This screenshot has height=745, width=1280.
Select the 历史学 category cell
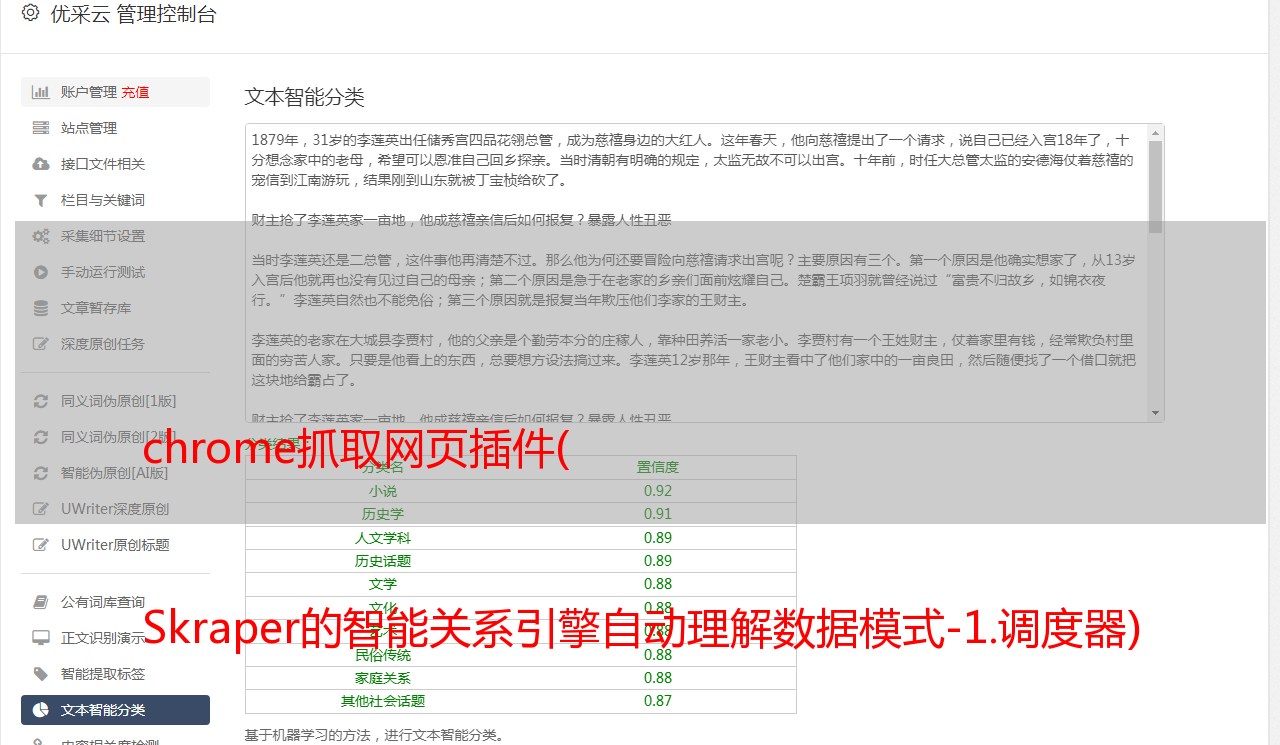[x=383, y=514]
